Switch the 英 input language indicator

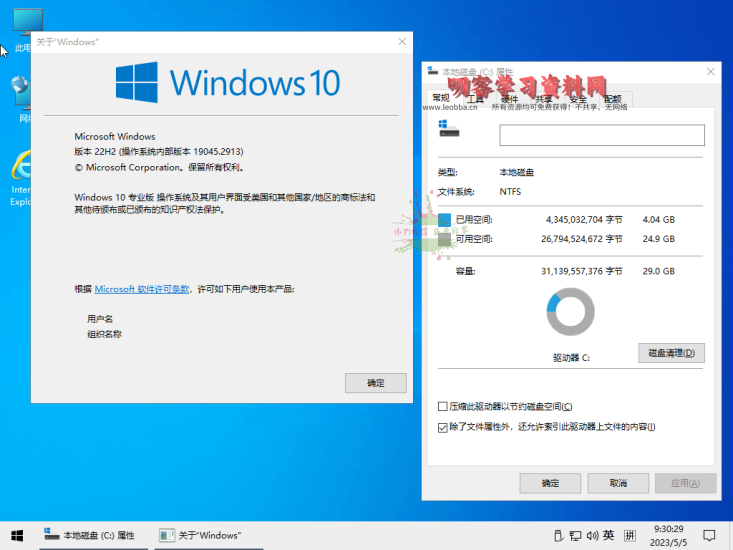click(609, 535)
